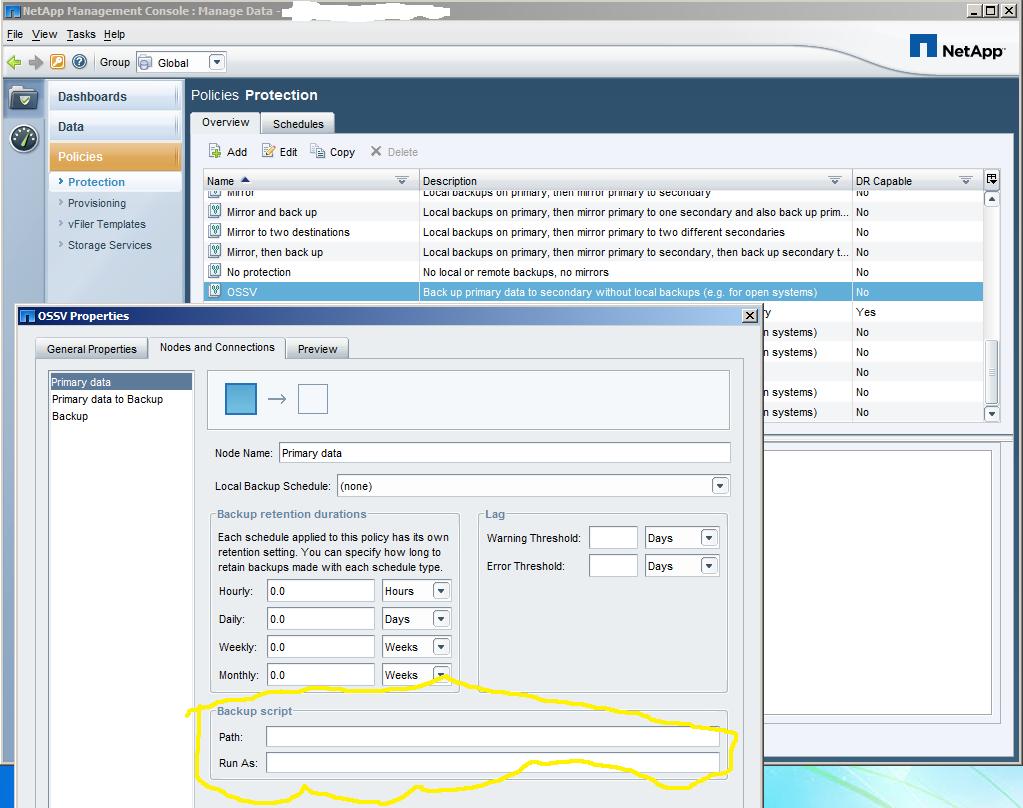
Task: Open the Description column filter dropdown
Action: (834, 180)
